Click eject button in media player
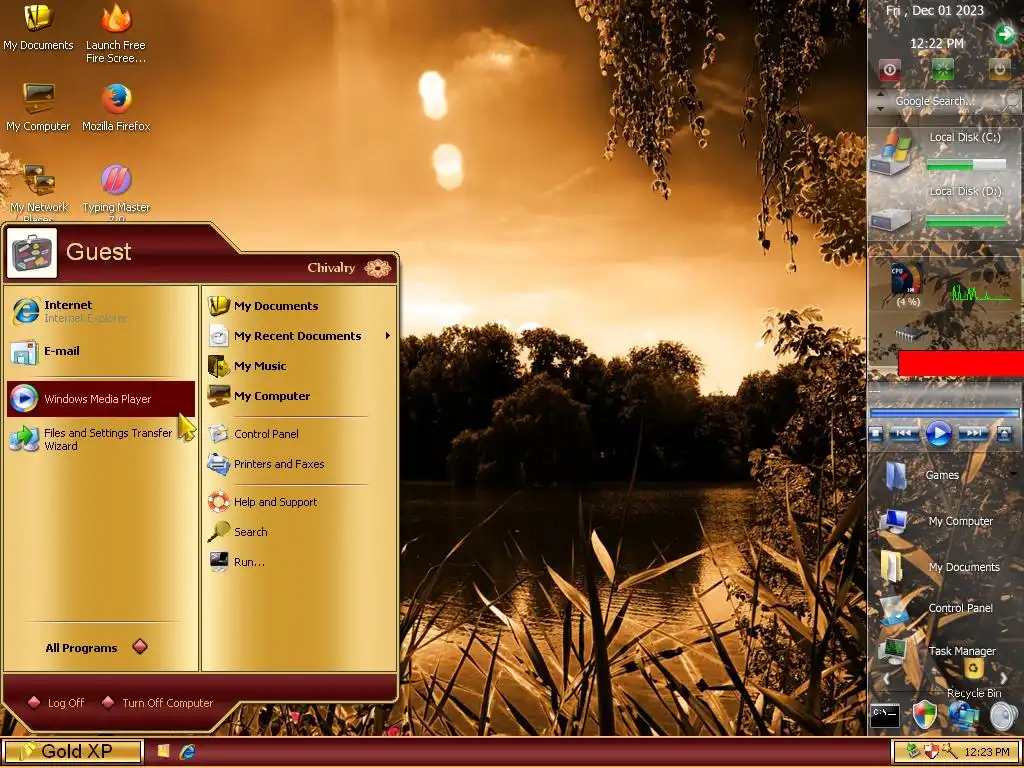The width and height of the screenshot is (1024, 768). click(1004, 433)
